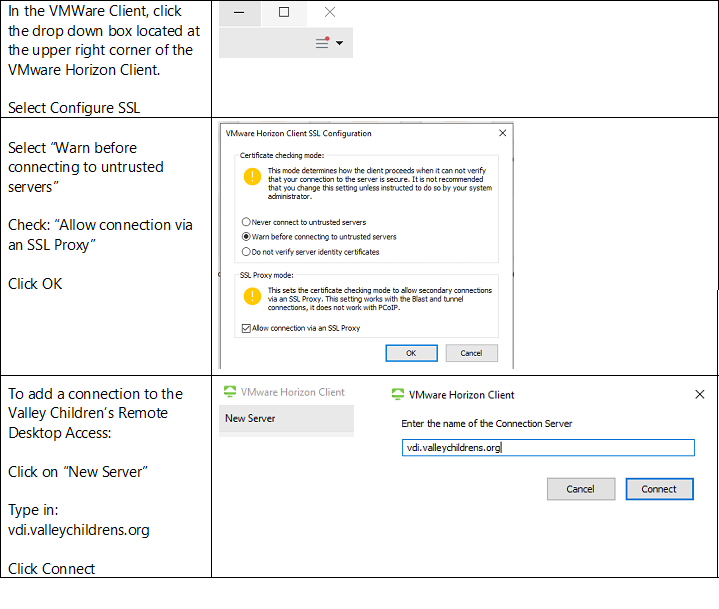Screen dimensions: 719x609
Task: Click the 'Click OK' instruction text
Action: pyautogui.click(x=35, y=284)
